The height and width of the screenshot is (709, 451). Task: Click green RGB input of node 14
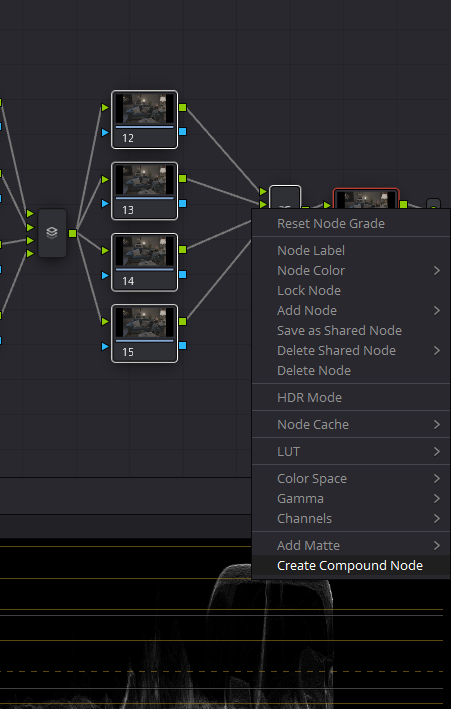(105, 251)
